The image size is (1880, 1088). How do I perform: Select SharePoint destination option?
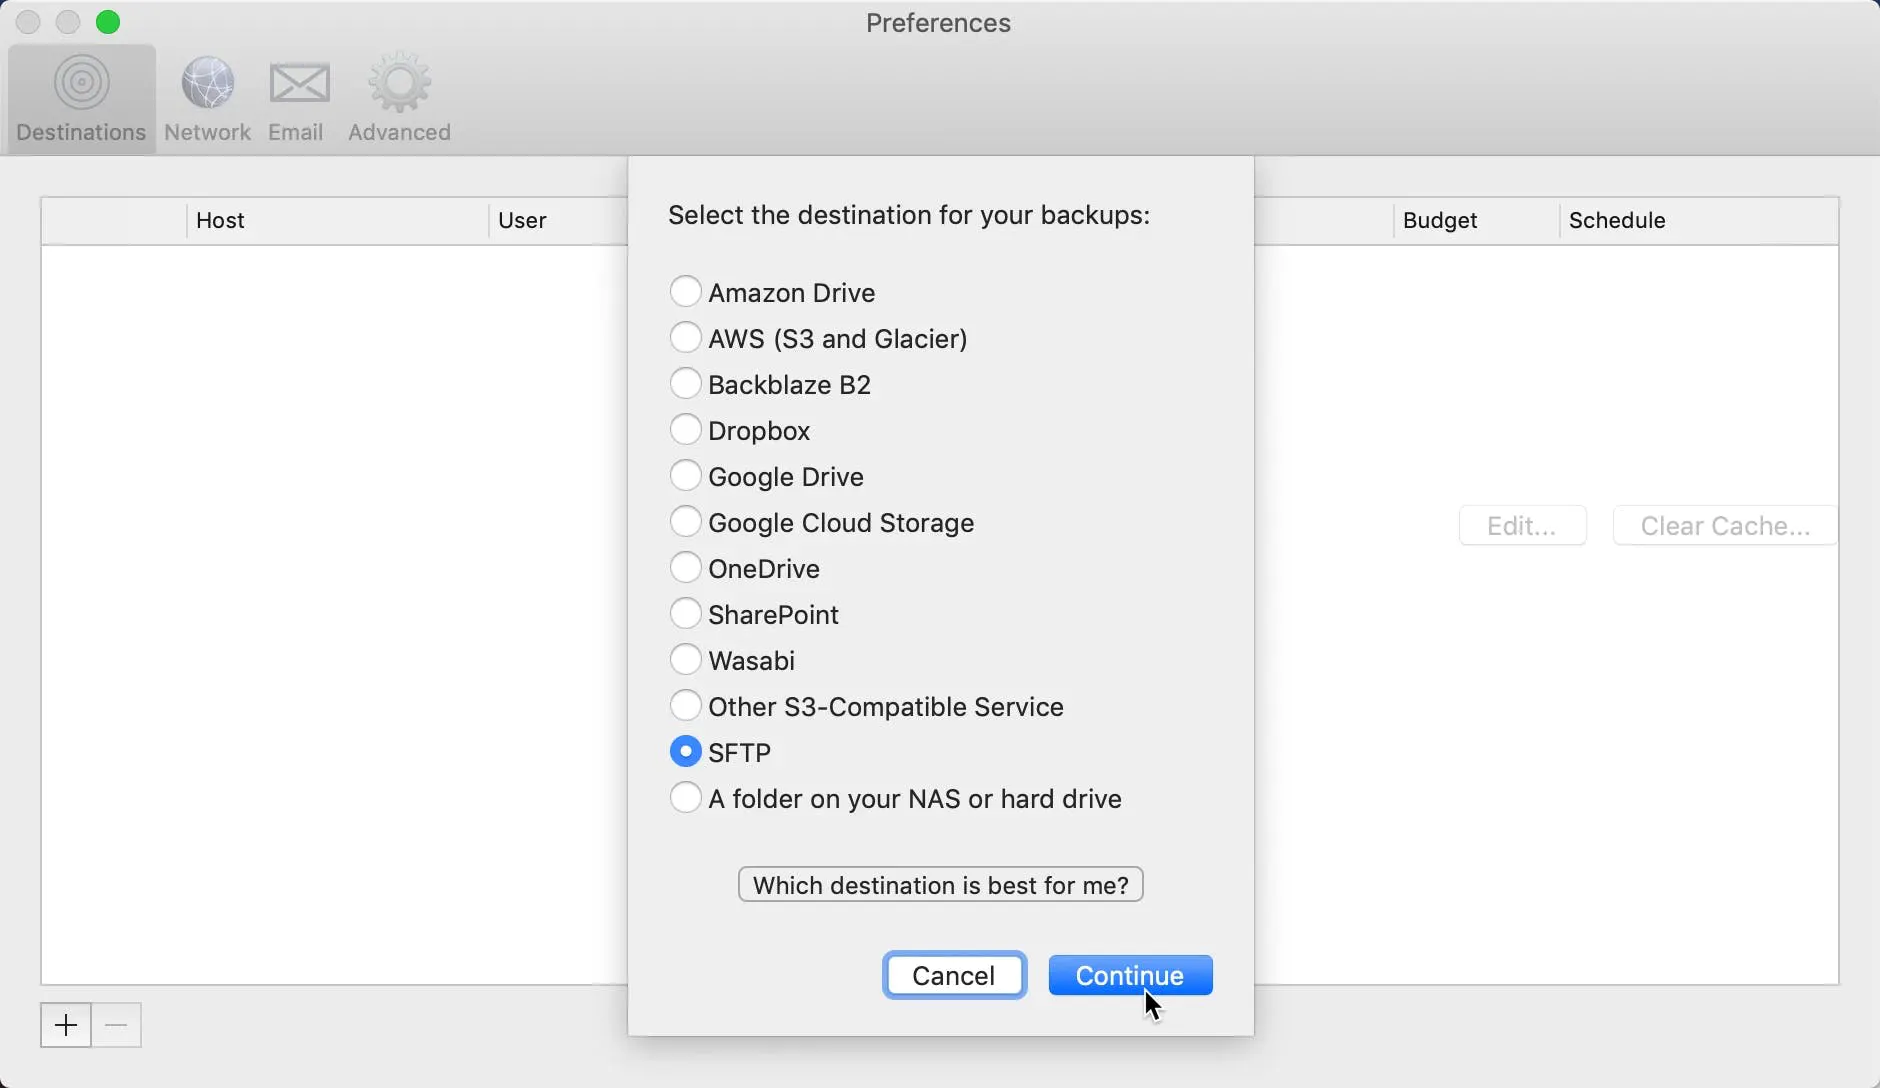(x=685, y=614)
